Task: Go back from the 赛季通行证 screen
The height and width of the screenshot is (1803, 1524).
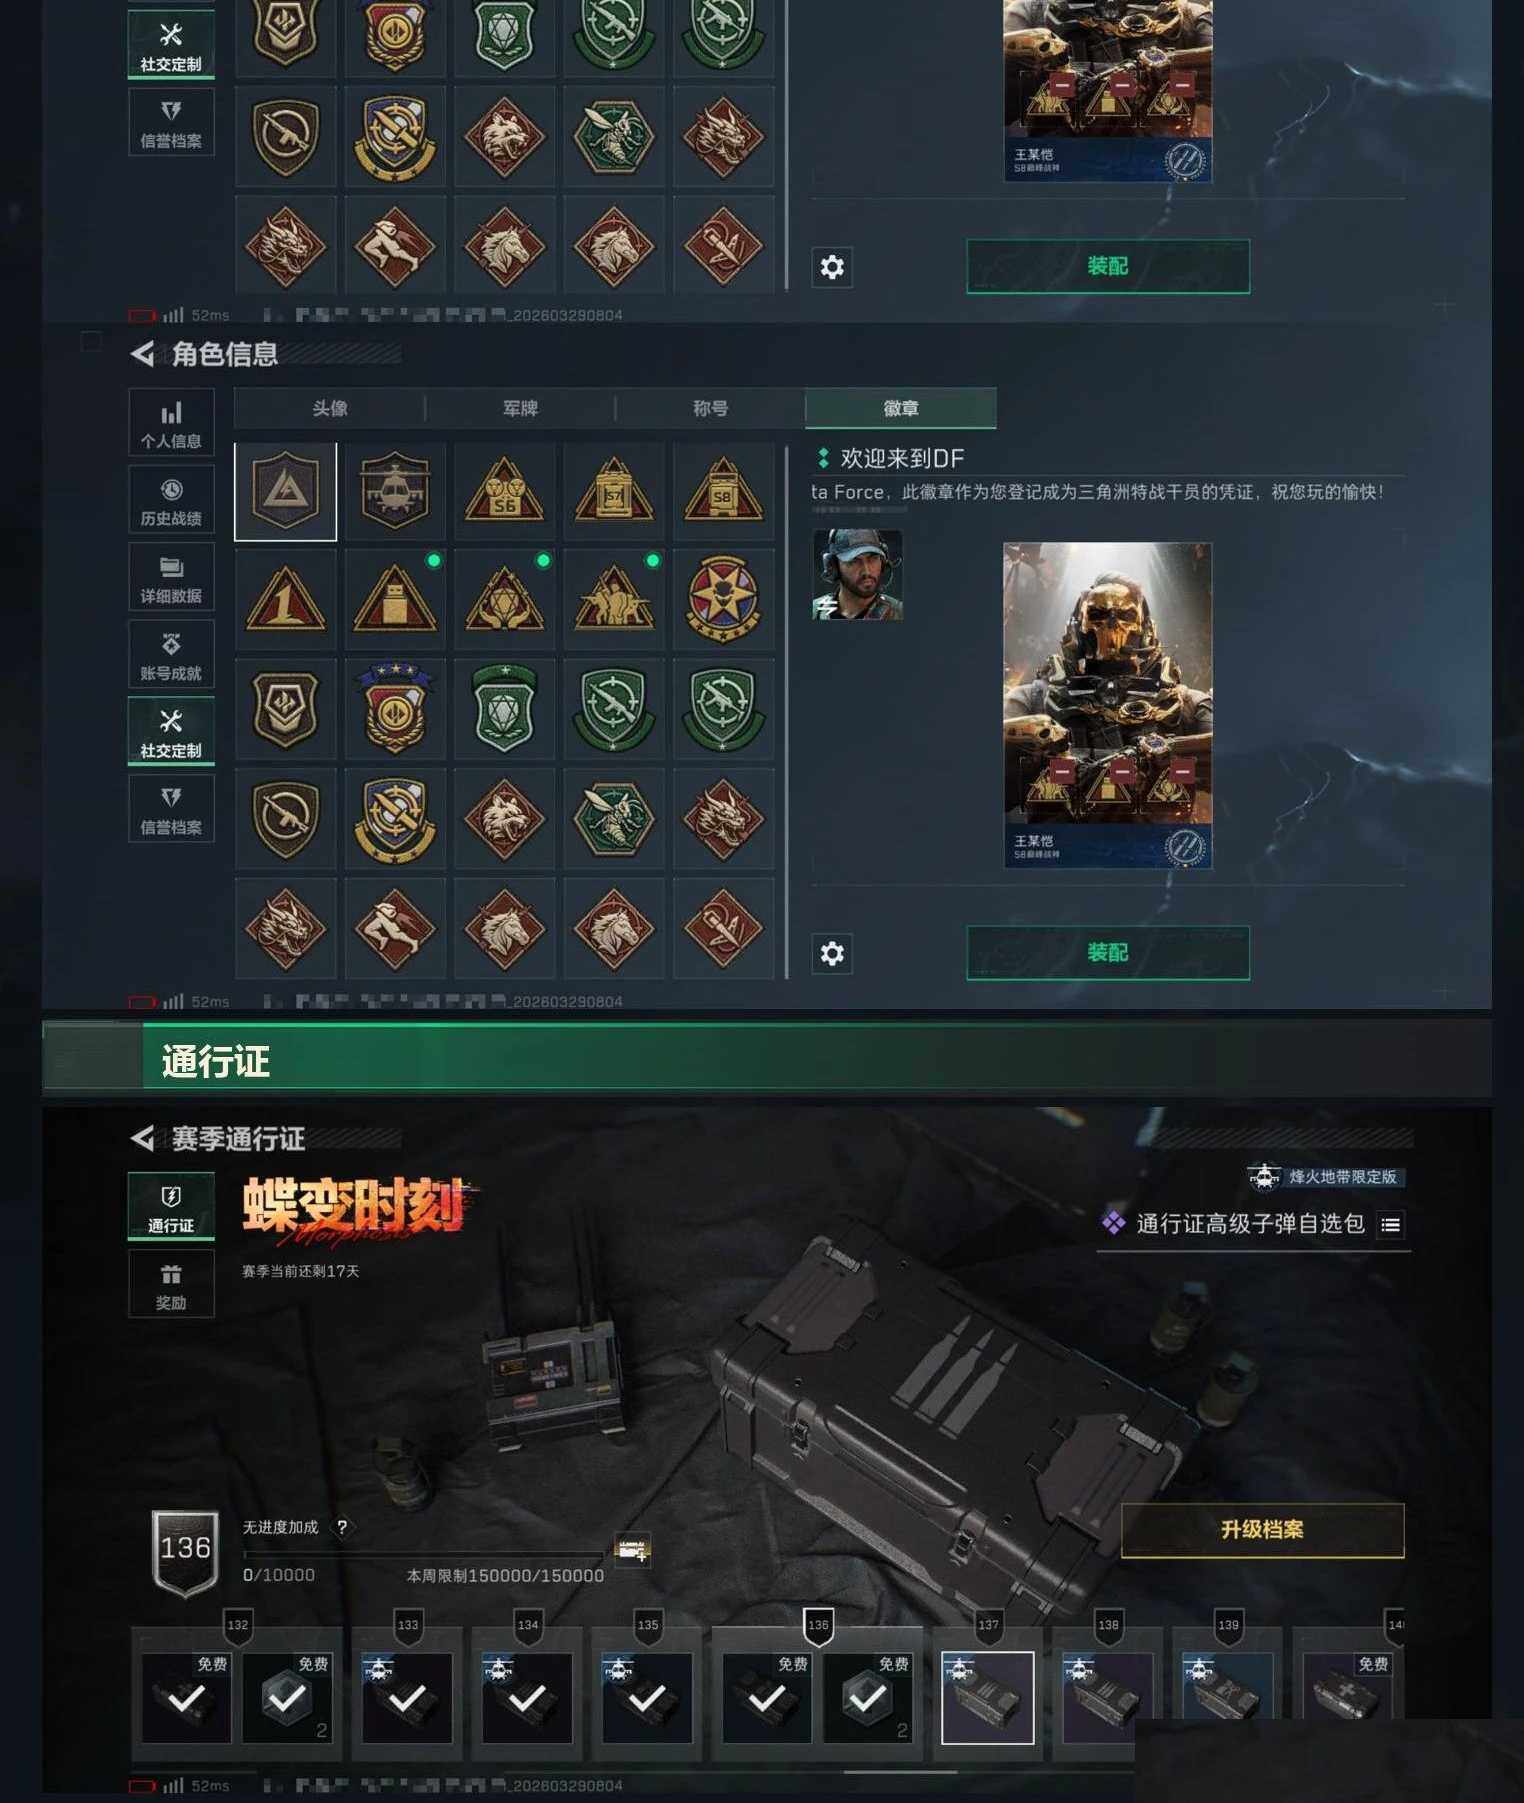Action: 143,1138
